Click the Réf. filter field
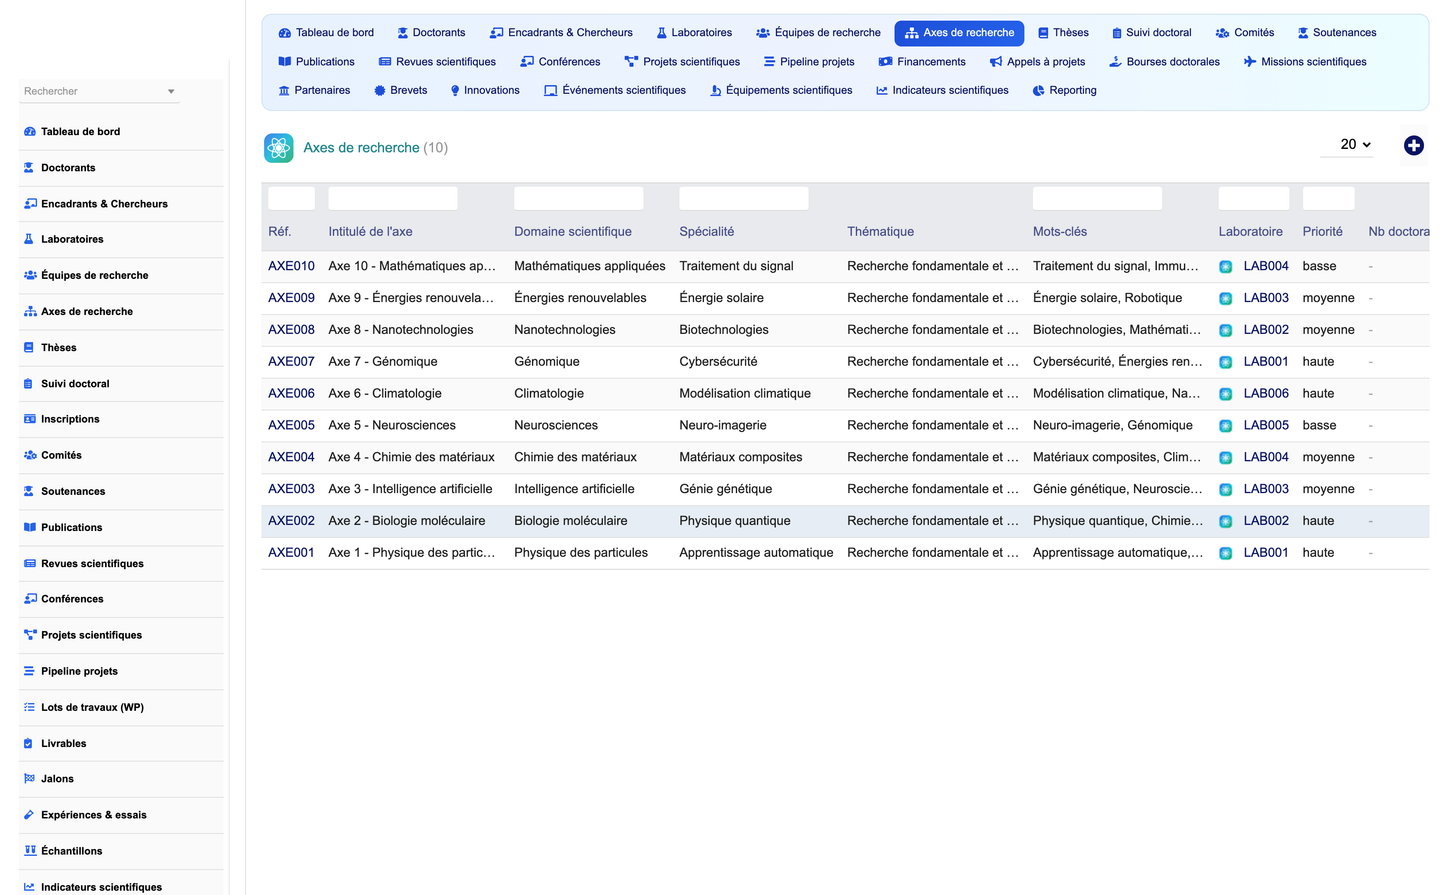The image size is (1445, 895). pos(291,198)
